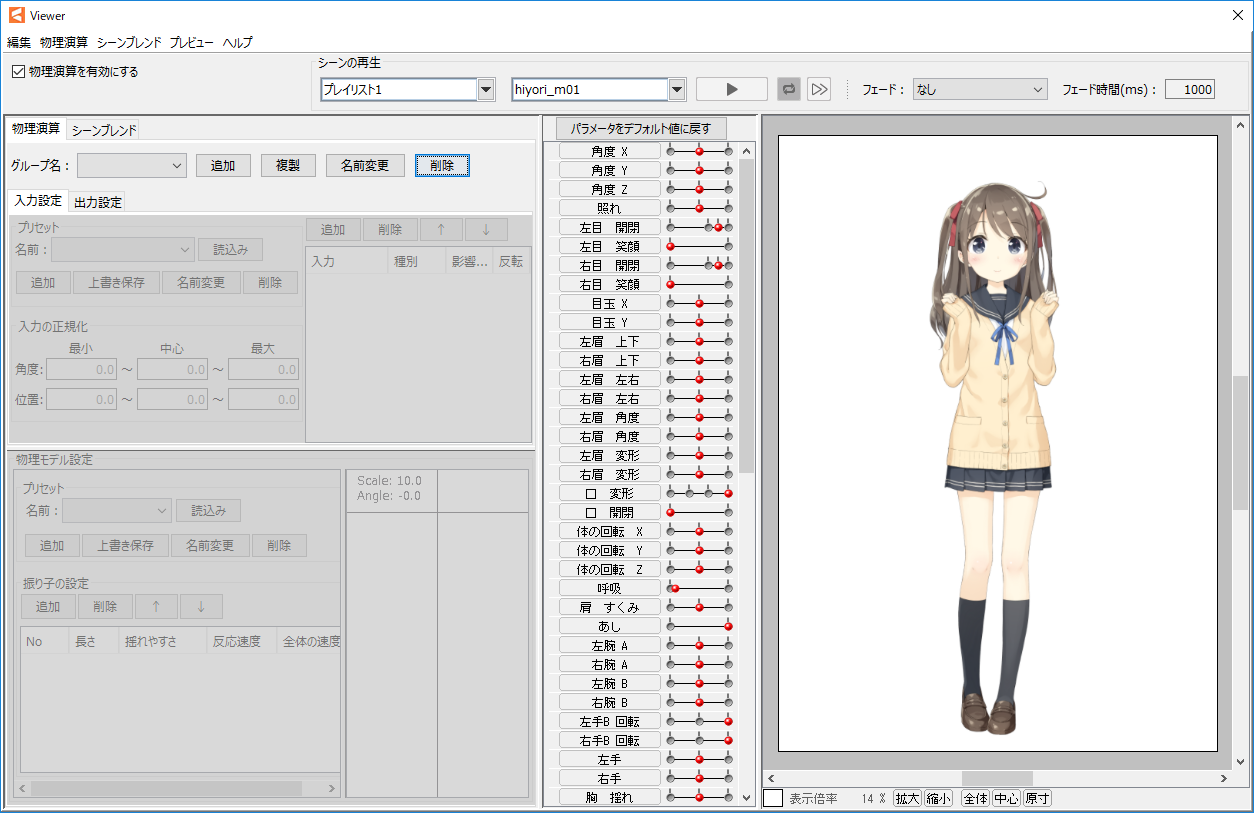The image size is (1254, 813).
Task: Open the 編集 menu
Action: (x=19, y=42)
